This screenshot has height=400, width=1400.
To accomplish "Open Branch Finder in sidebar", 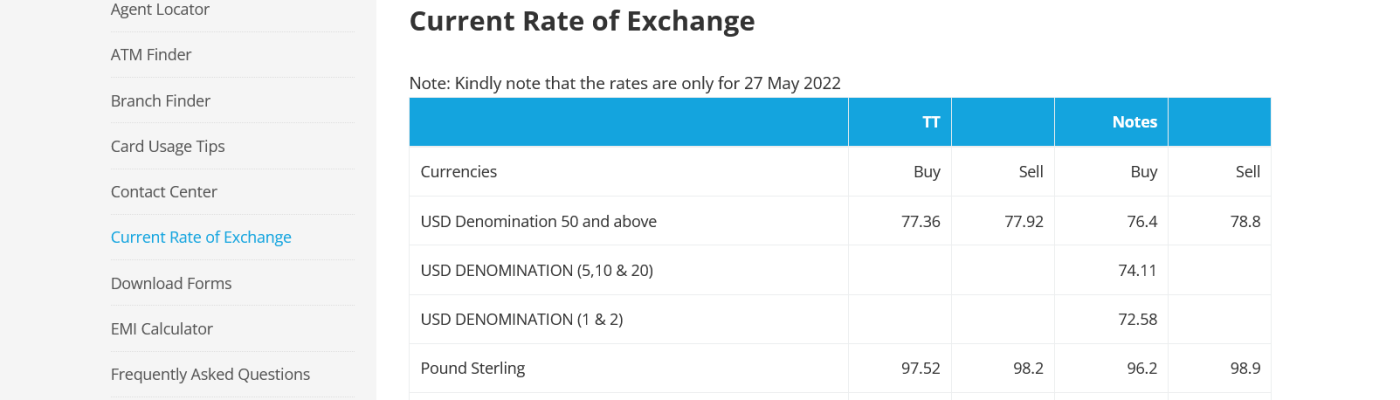I will 160,101.
